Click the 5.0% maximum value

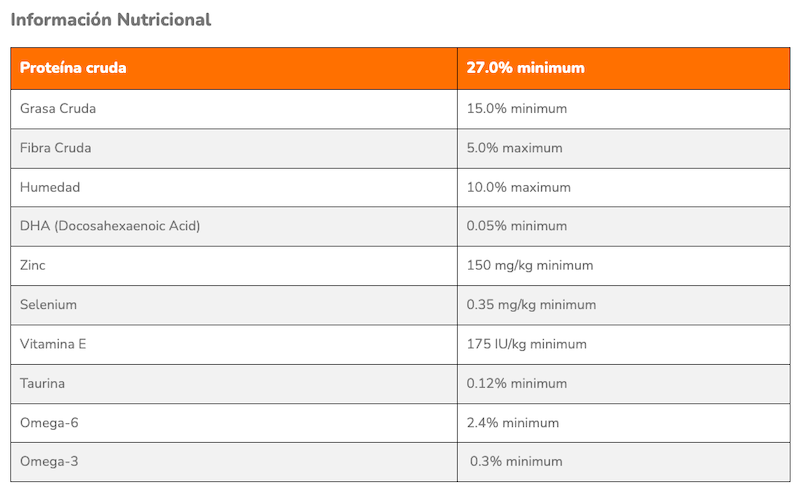coord(515,148)
